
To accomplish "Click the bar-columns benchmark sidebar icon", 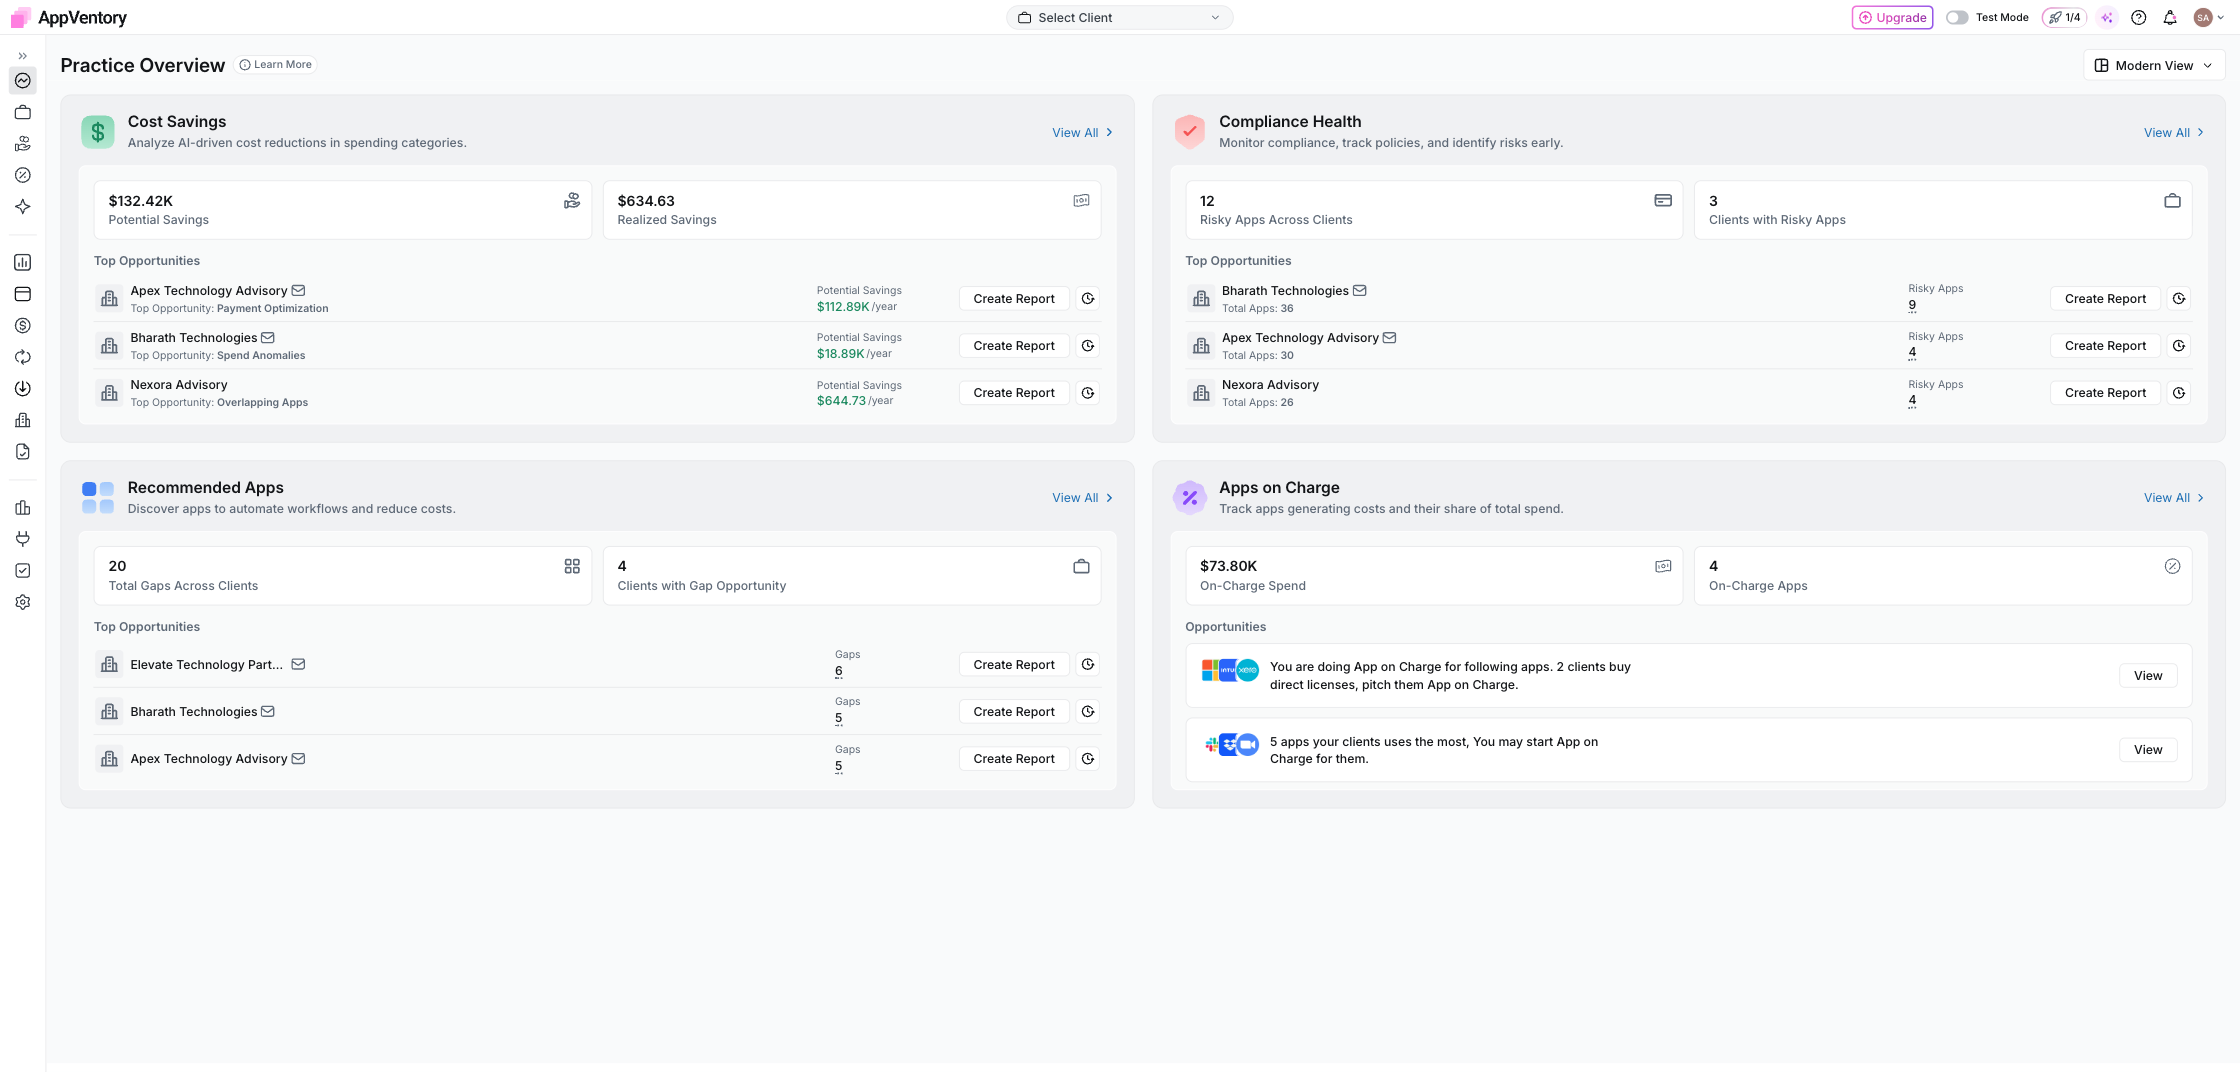I will coord(22,508).
